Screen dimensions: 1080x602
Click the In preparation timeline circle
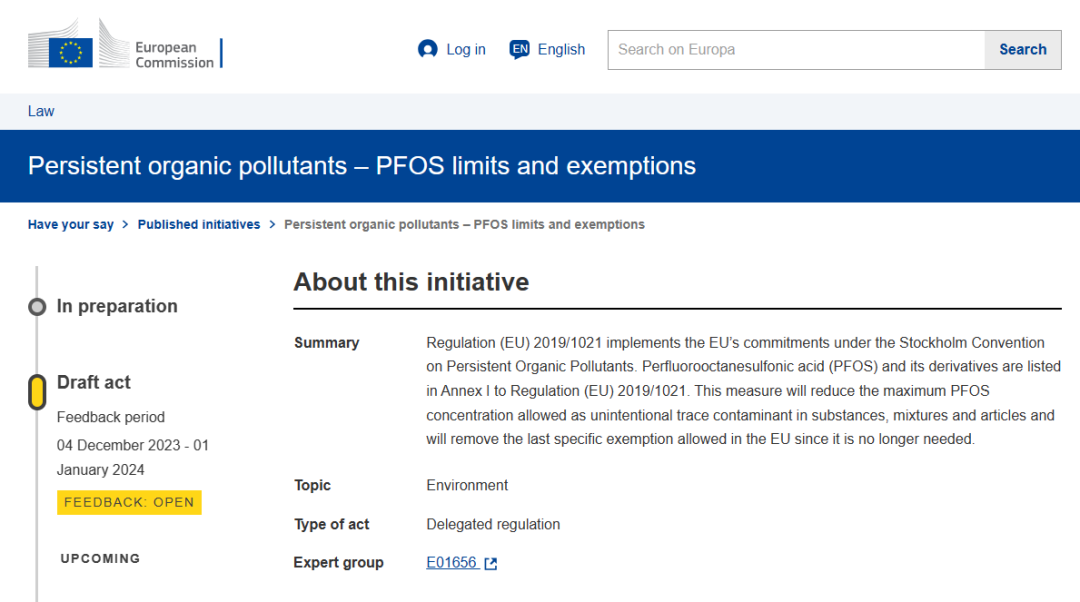coord(37,307)
